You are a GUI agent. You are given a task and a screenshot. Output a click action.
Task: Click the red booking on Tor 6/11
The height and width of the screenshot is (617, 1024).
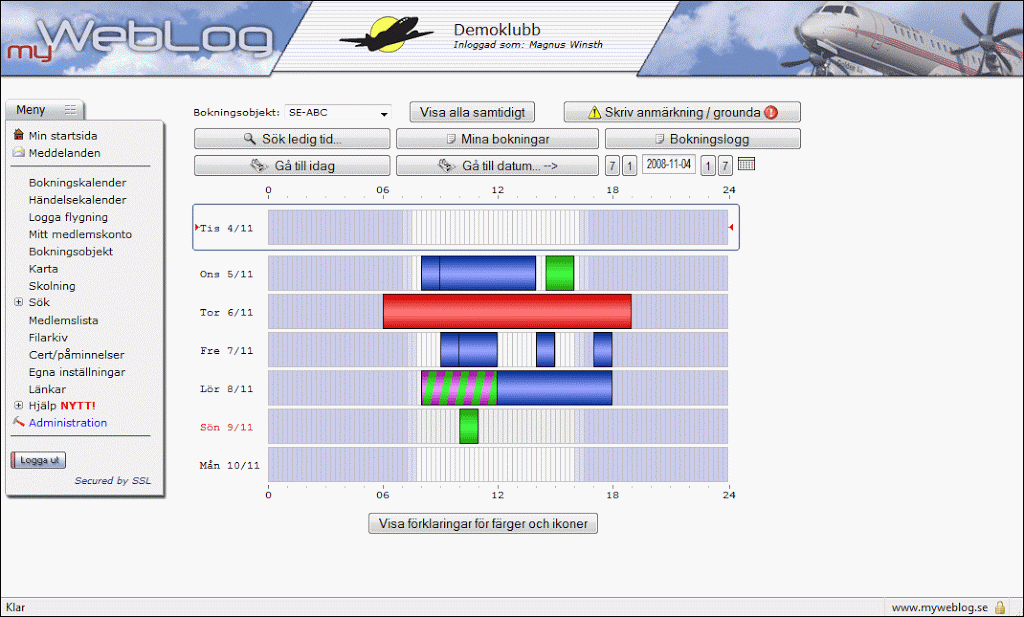click(507, 311)
